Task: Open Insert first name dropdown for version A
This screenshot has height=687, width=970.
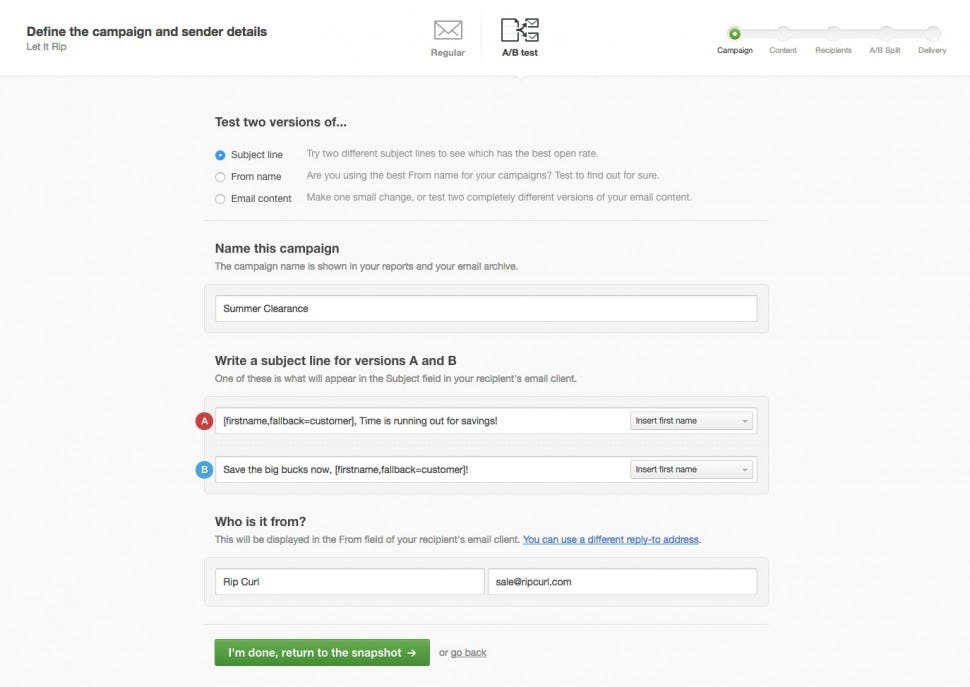Action: (x=691, y=421)
